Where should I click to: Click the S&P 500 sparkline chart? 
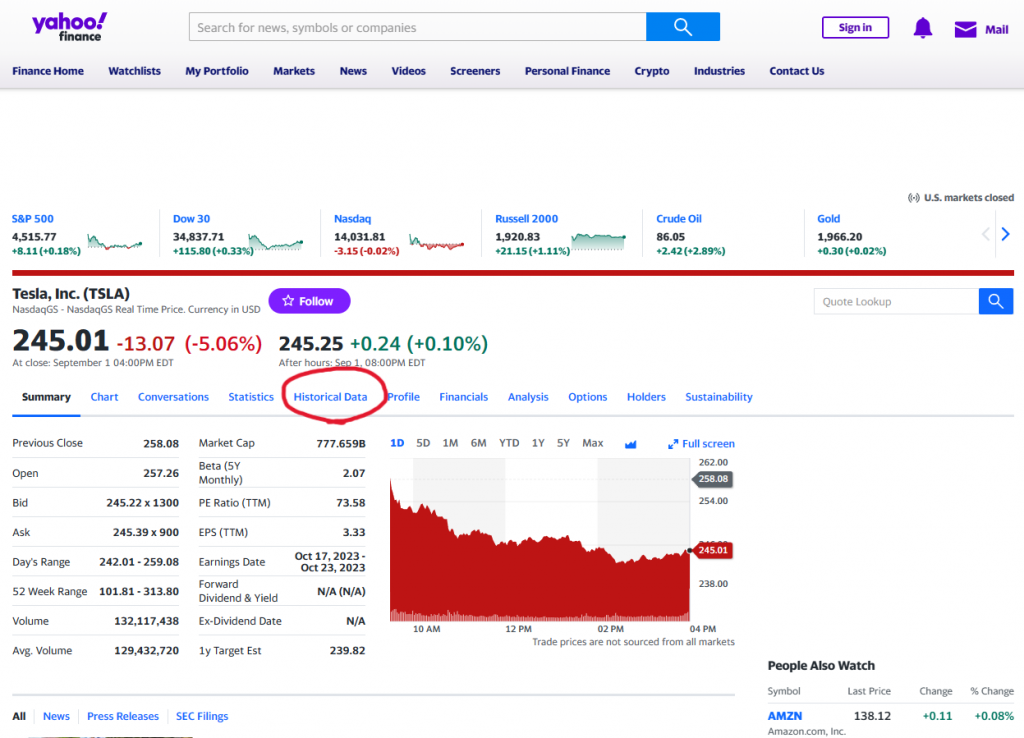114,242
